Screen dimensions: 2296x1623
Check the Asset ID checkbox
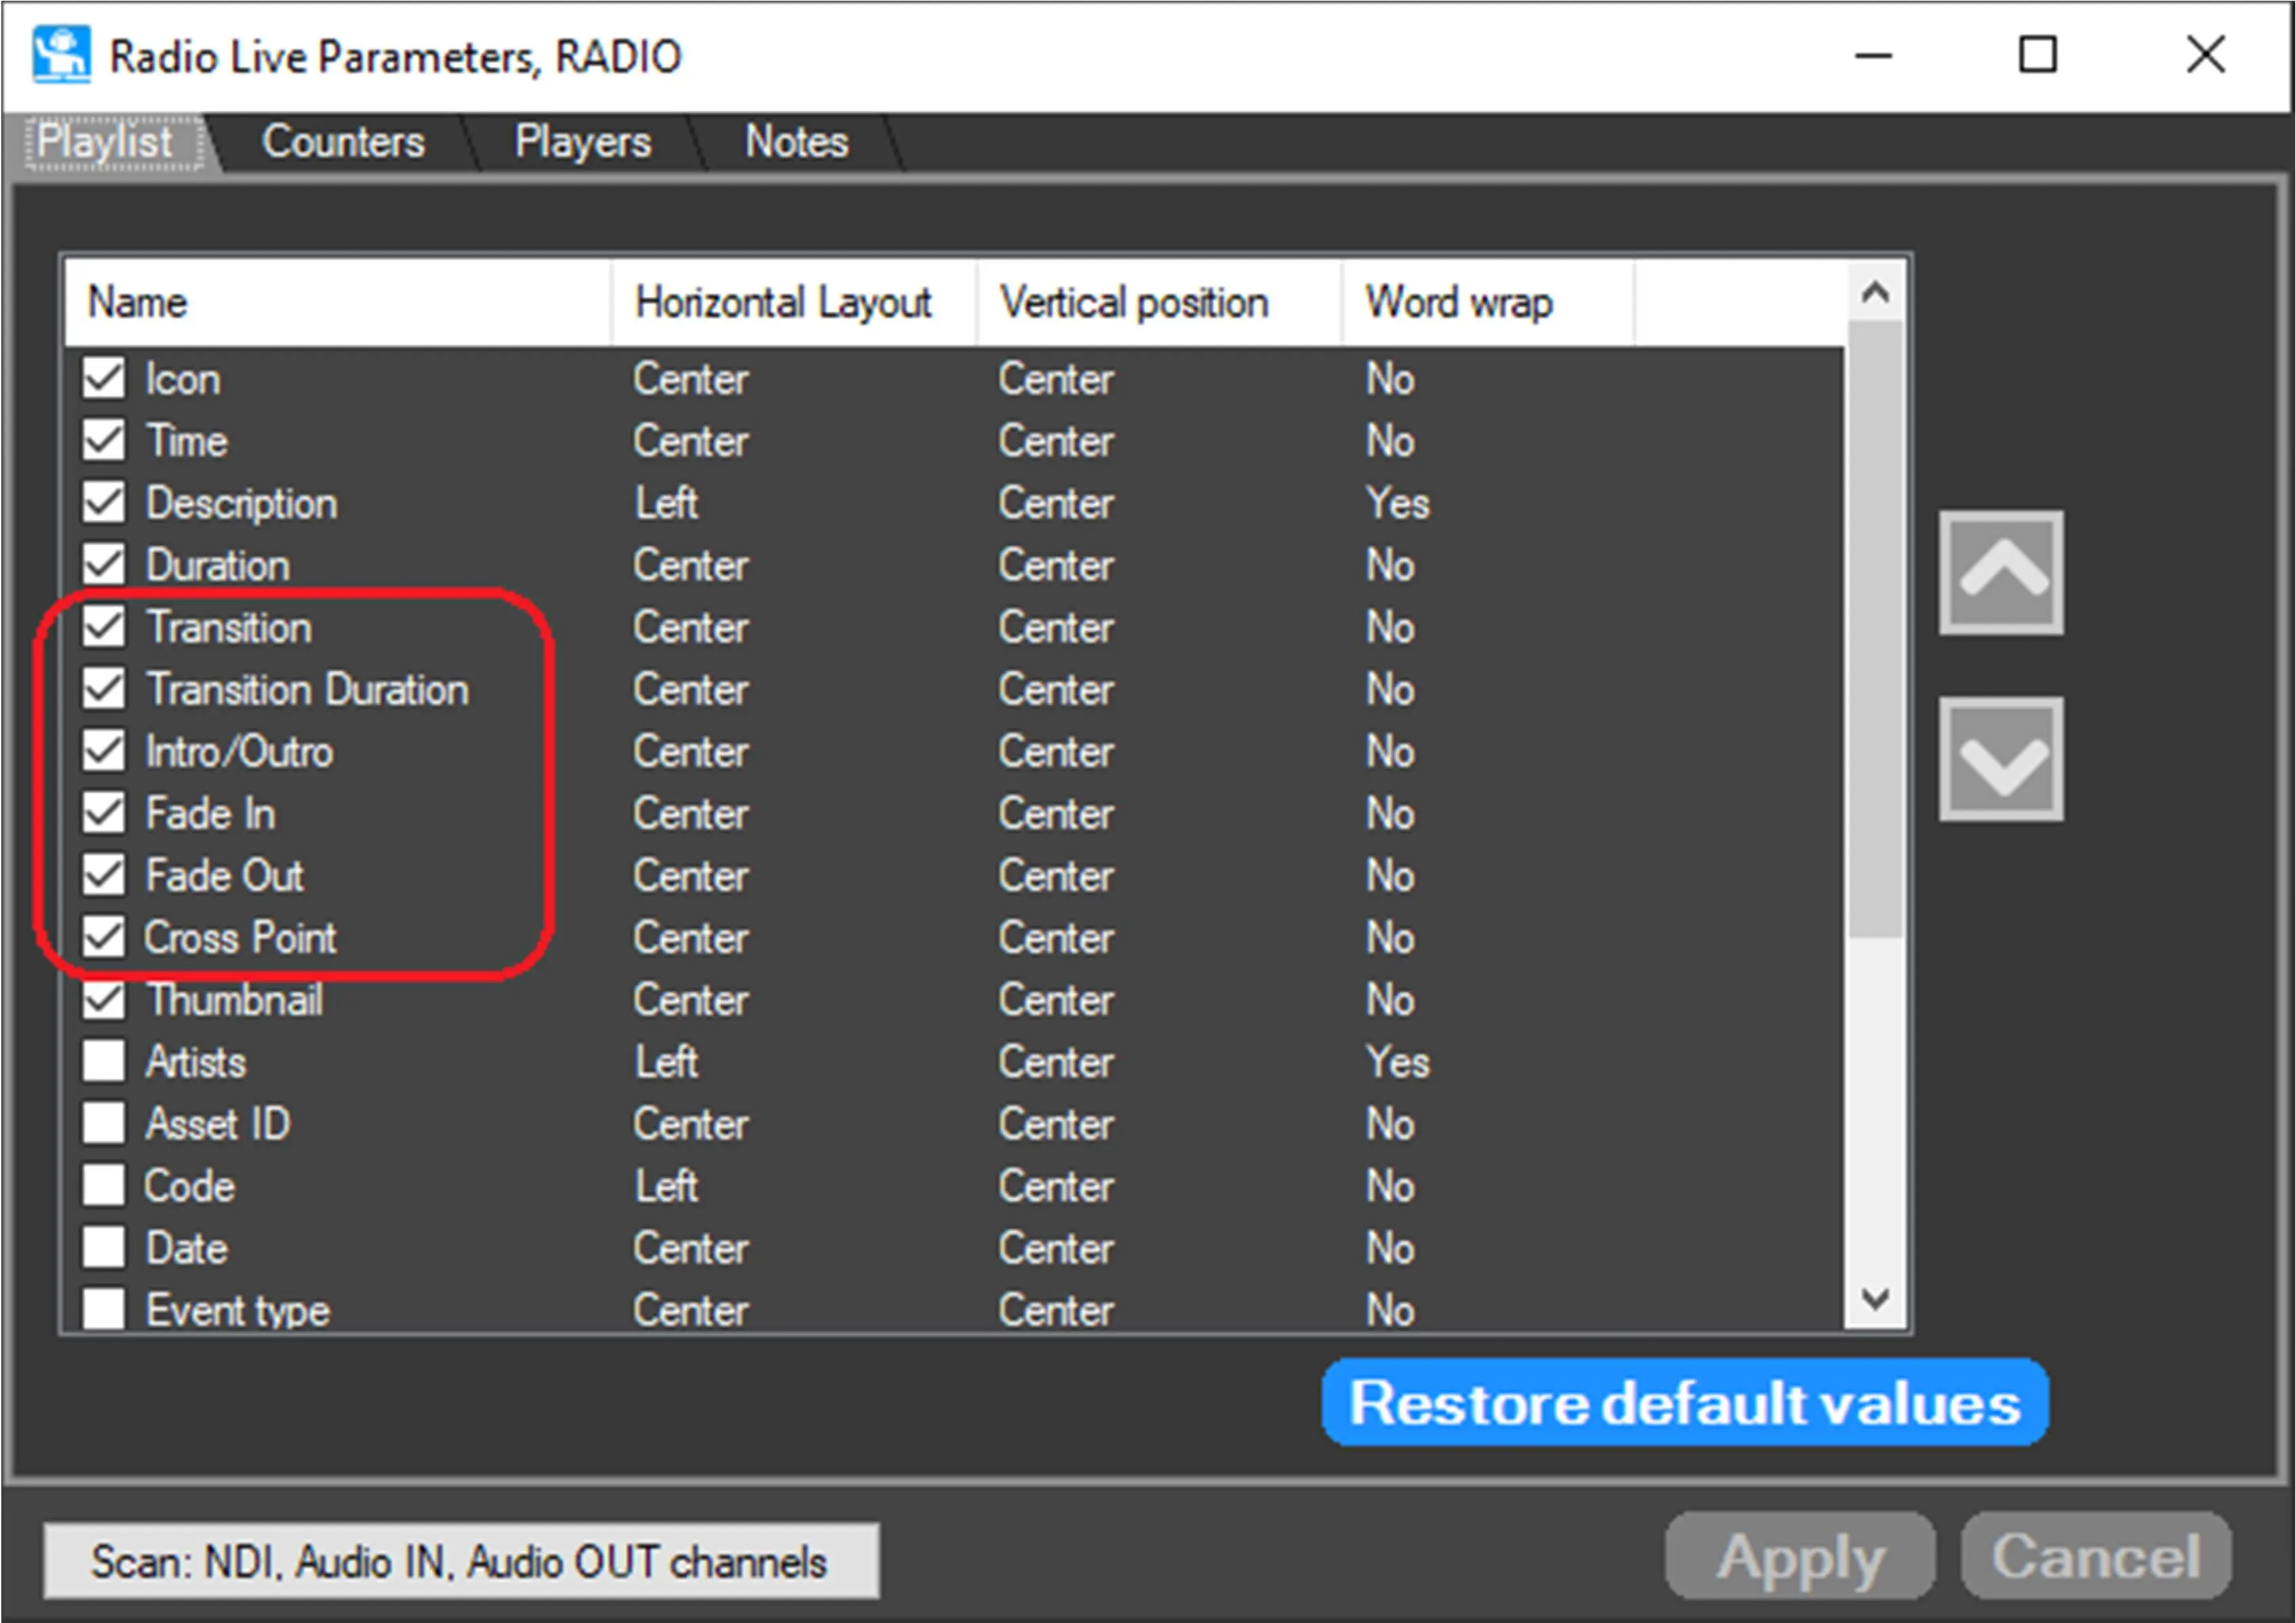104,1123
